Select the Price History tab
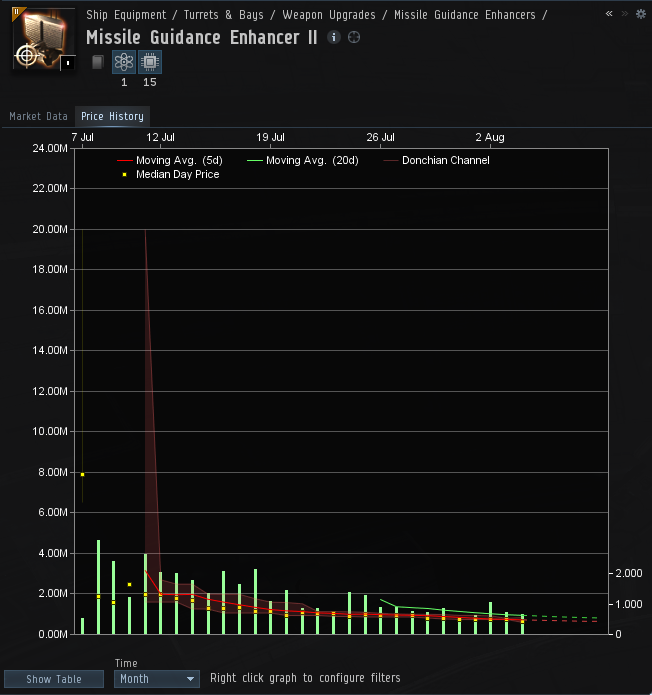652x695 pixels. (x=112, y=116)
